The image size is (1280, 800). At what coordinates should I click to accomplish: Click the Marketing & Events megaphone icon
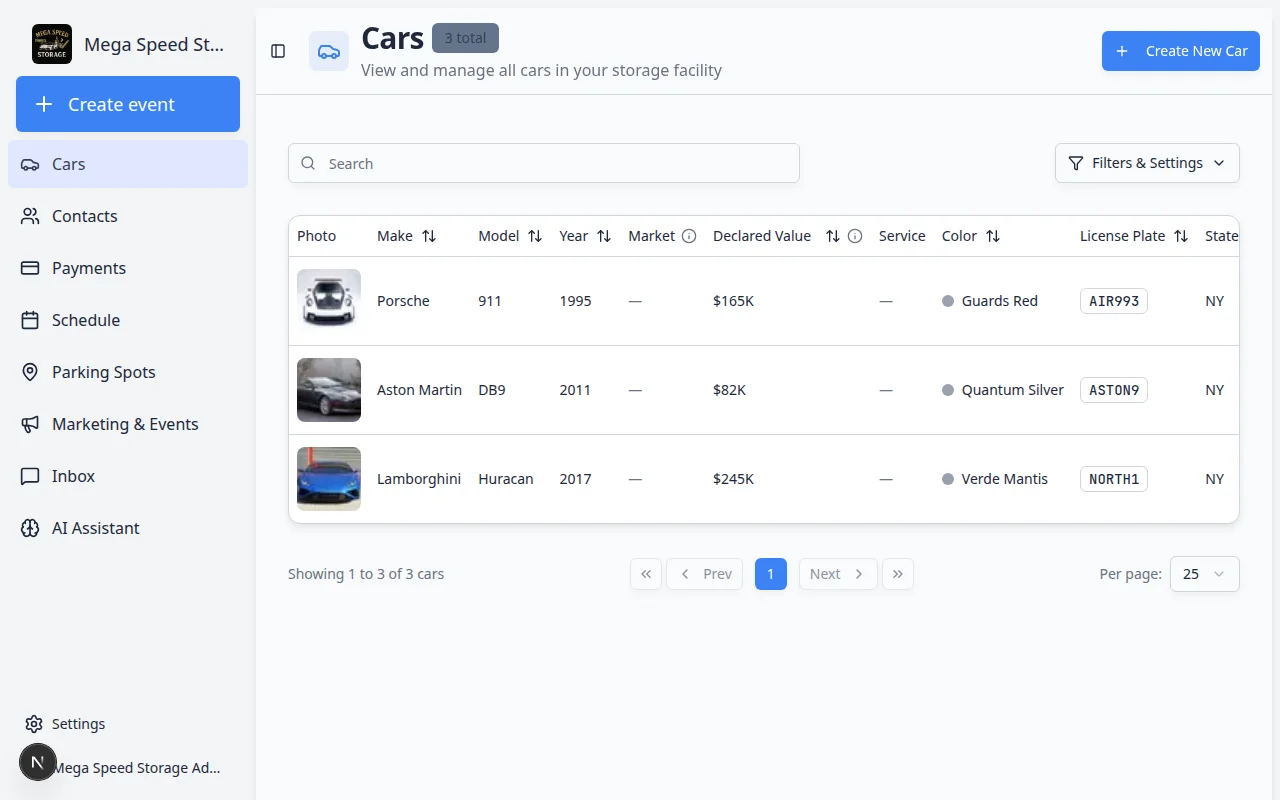tap(30, 424)
